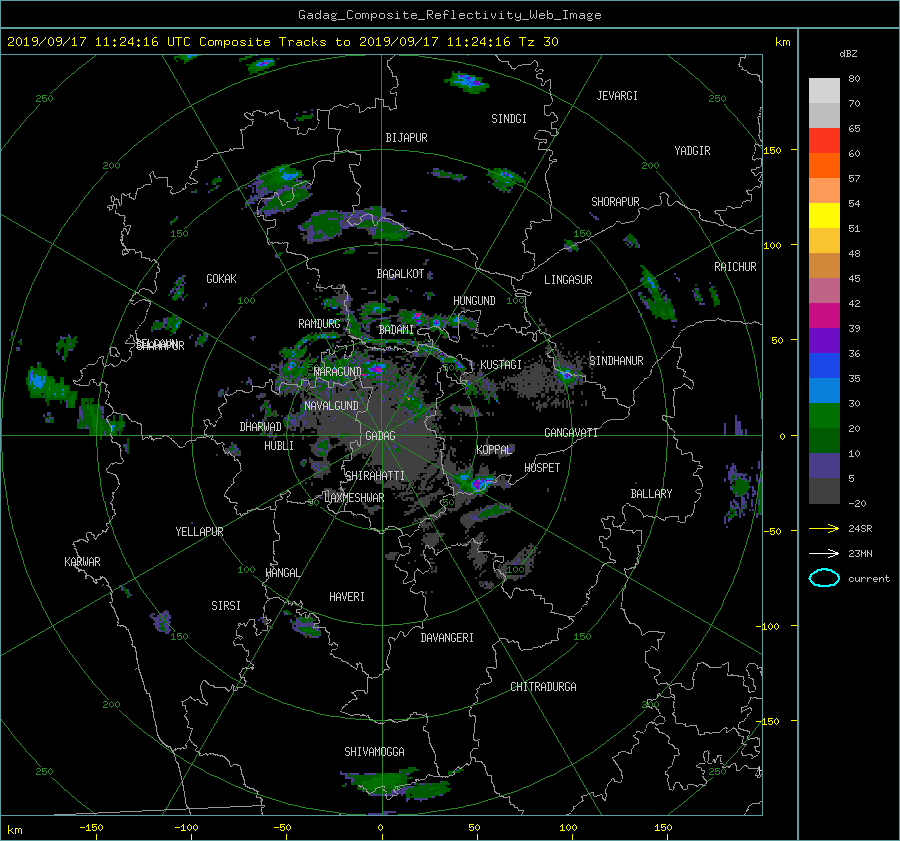Viewport: 900px width, 841px height.
Task: Click the HOSPET label
Action: [542, 468]
